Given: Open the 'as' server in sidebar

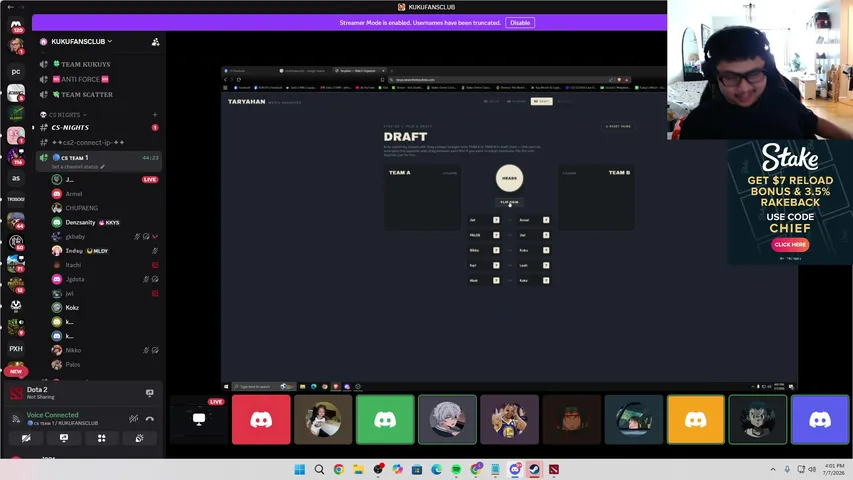Looking at the screenshot, I should [x=16, y=178].
